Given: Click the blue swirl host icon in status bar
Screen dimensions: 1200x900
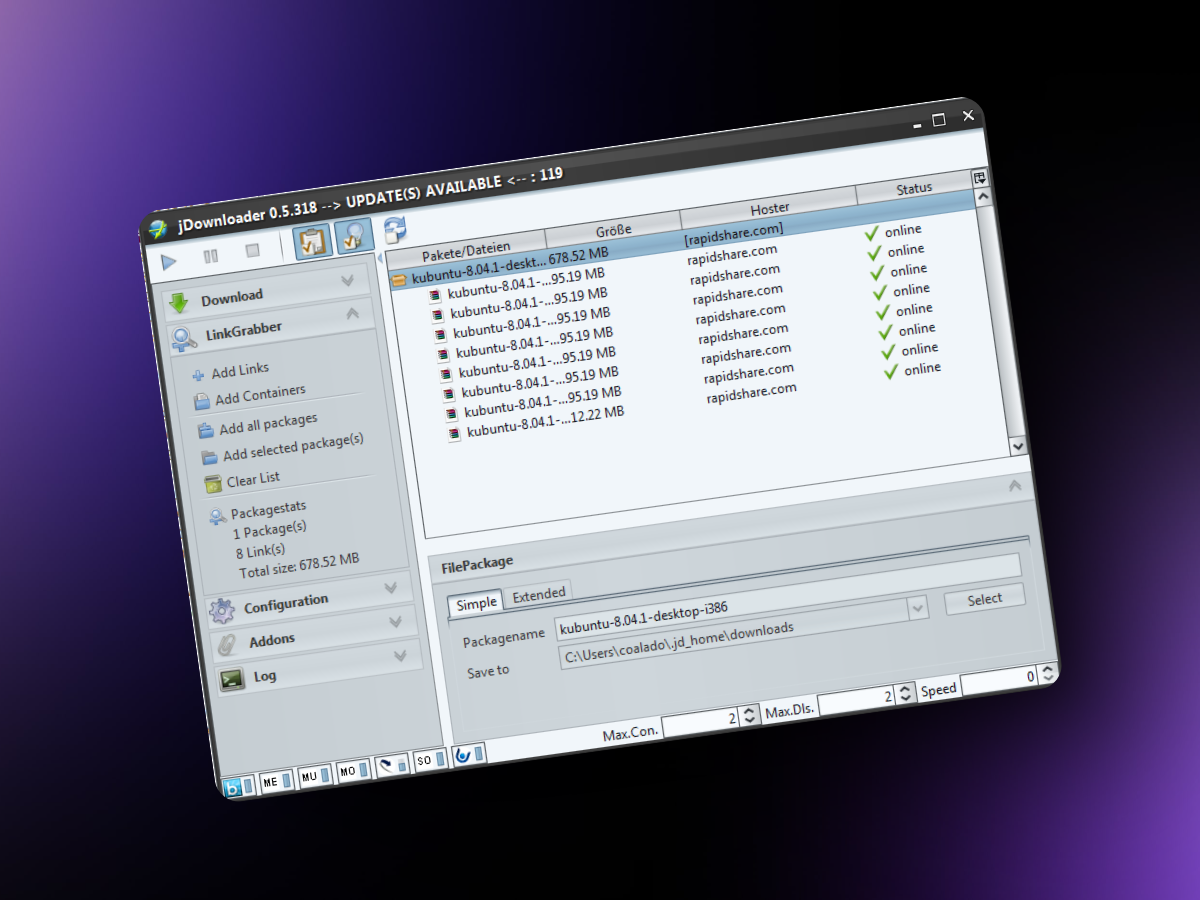Looking at the screenshot, I should coord(462,756).
